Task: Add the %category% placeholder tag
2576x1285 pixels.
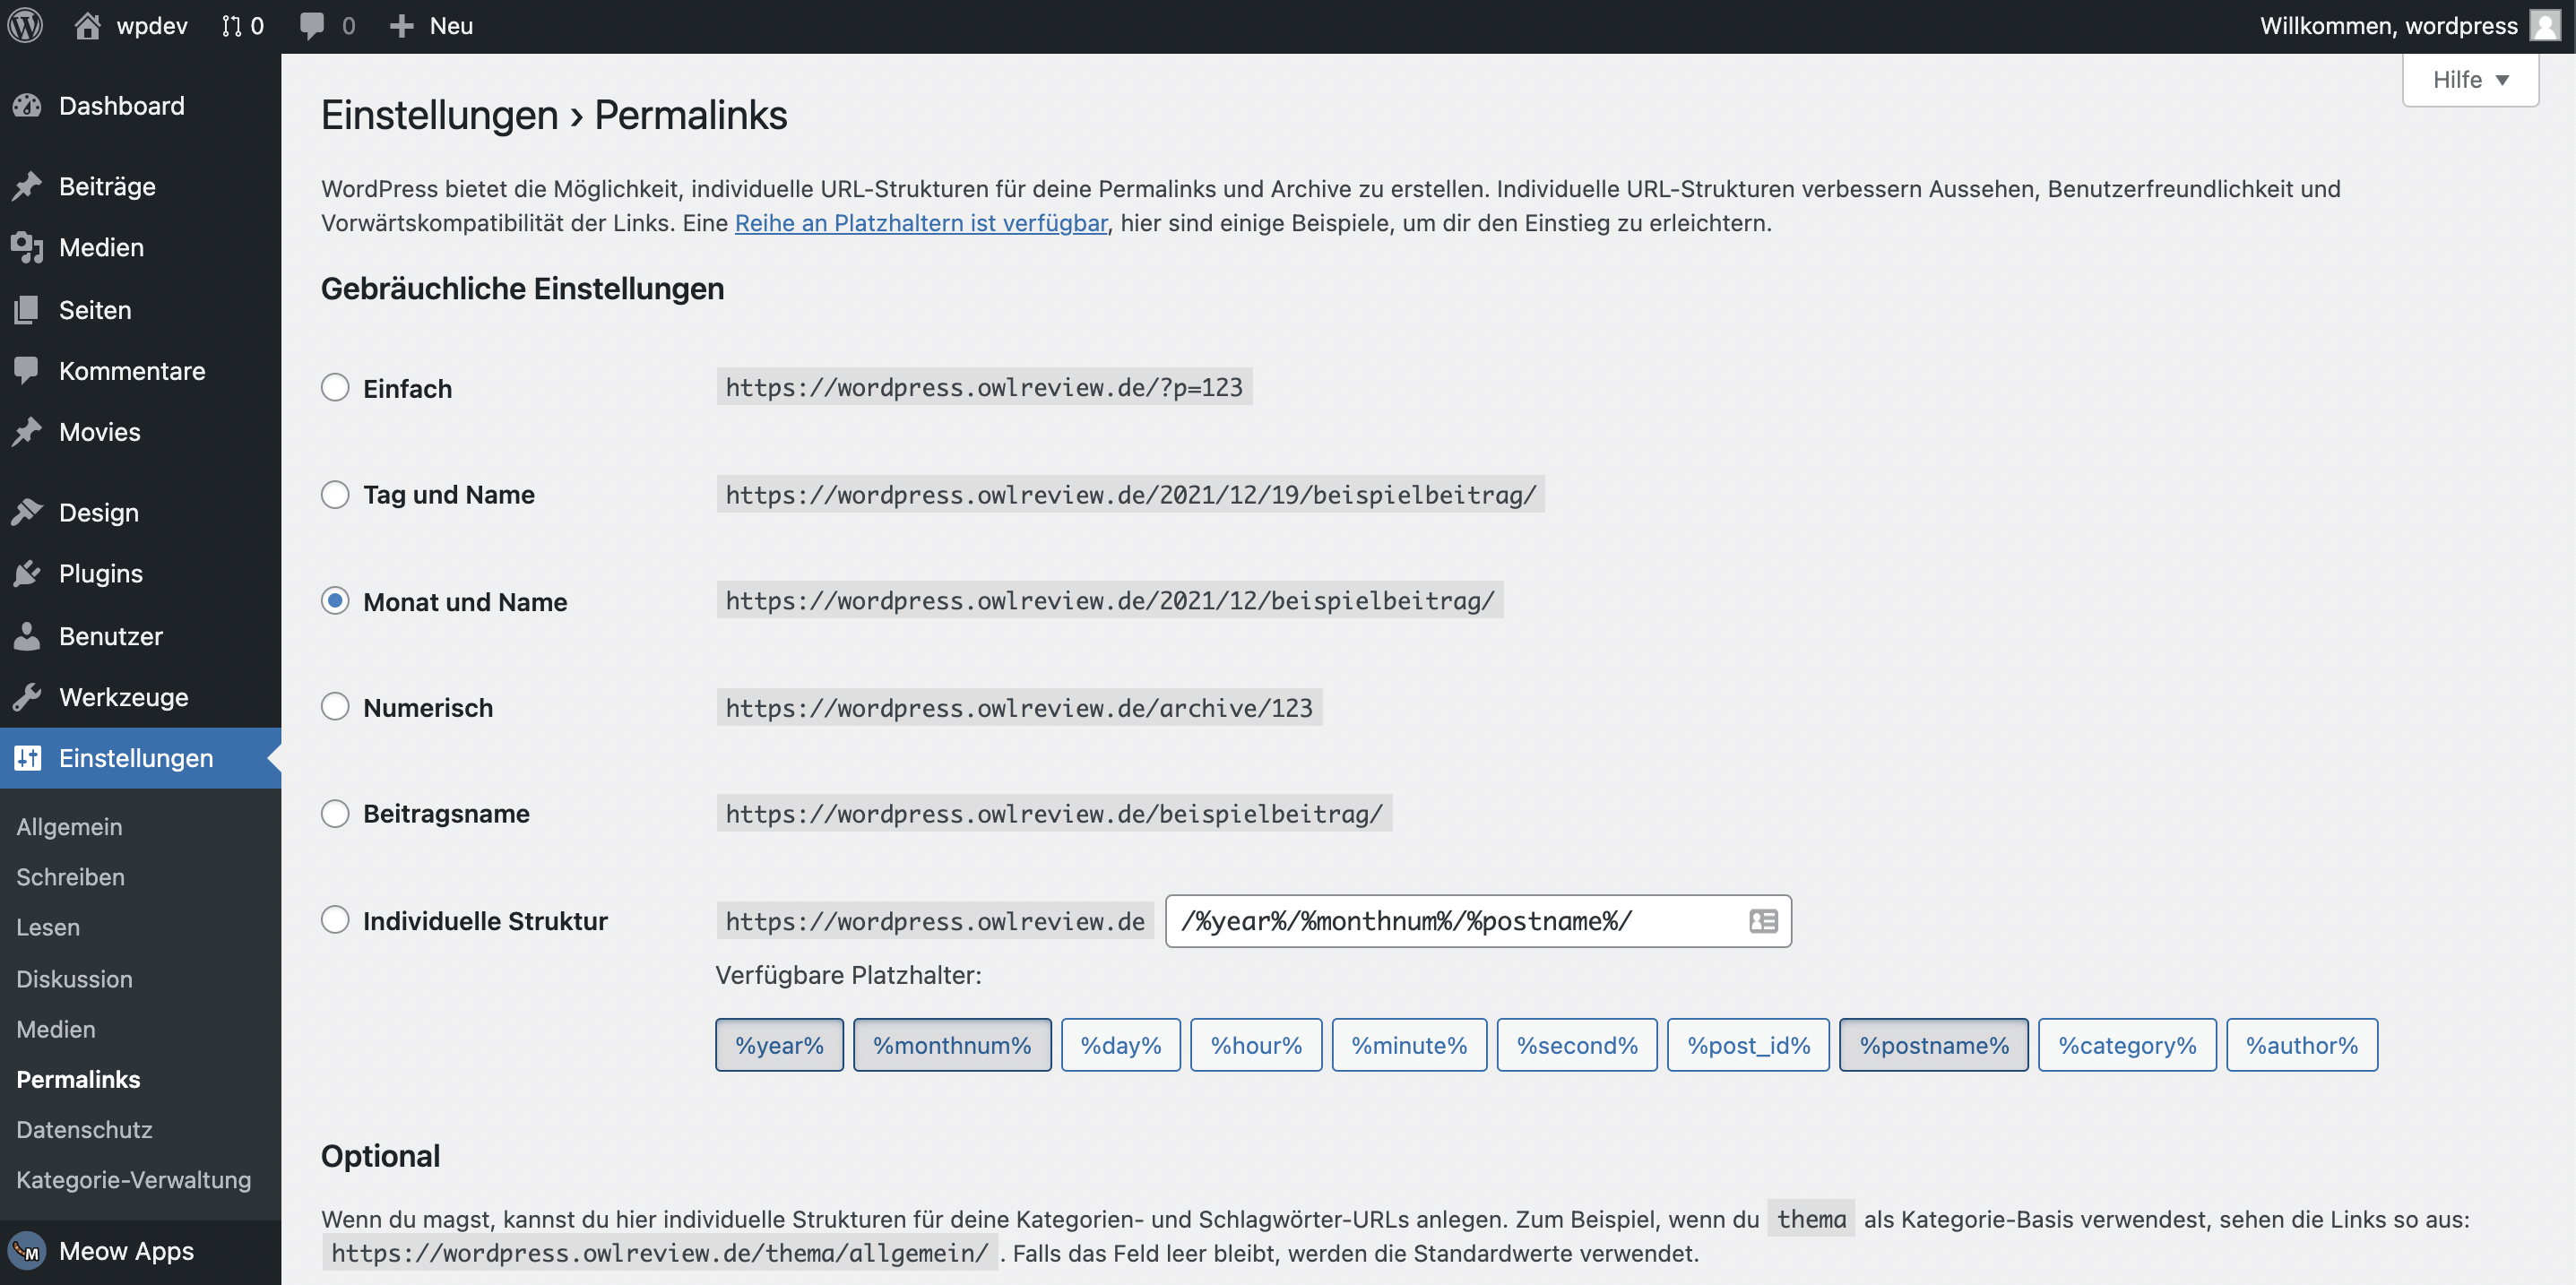Action: (2126, 1044)
